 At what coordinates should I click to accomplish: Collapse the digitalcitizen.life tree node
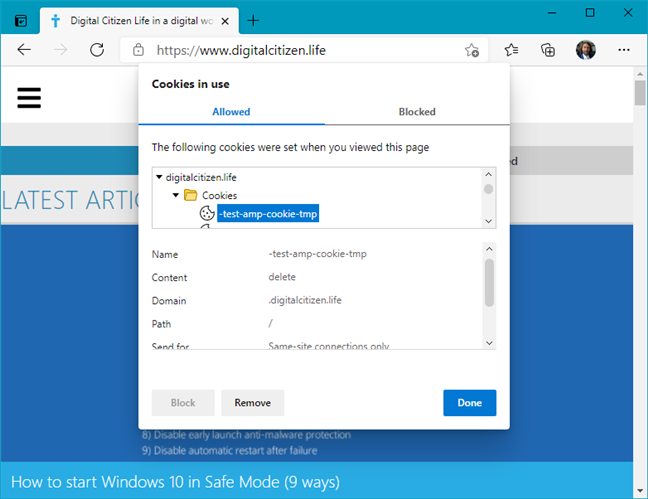[159, 177]
